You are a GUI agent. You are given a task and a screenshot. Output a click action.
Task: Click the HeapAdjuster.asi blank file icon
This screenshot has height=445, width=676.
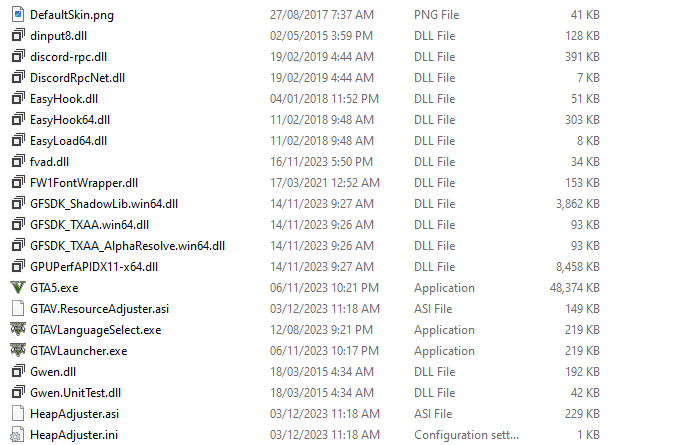tap(18, 414)
